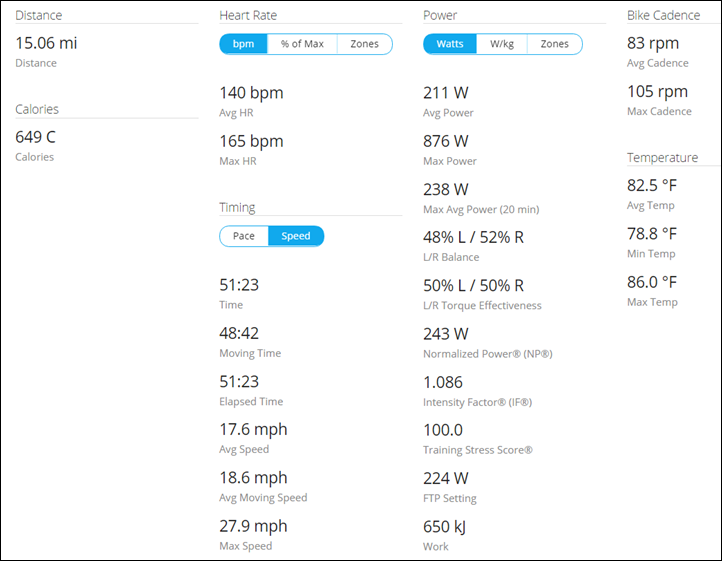The width and height of the screenshot is (722, 561).
Task: Click the Power section header
Action: [x=441, y=15]
